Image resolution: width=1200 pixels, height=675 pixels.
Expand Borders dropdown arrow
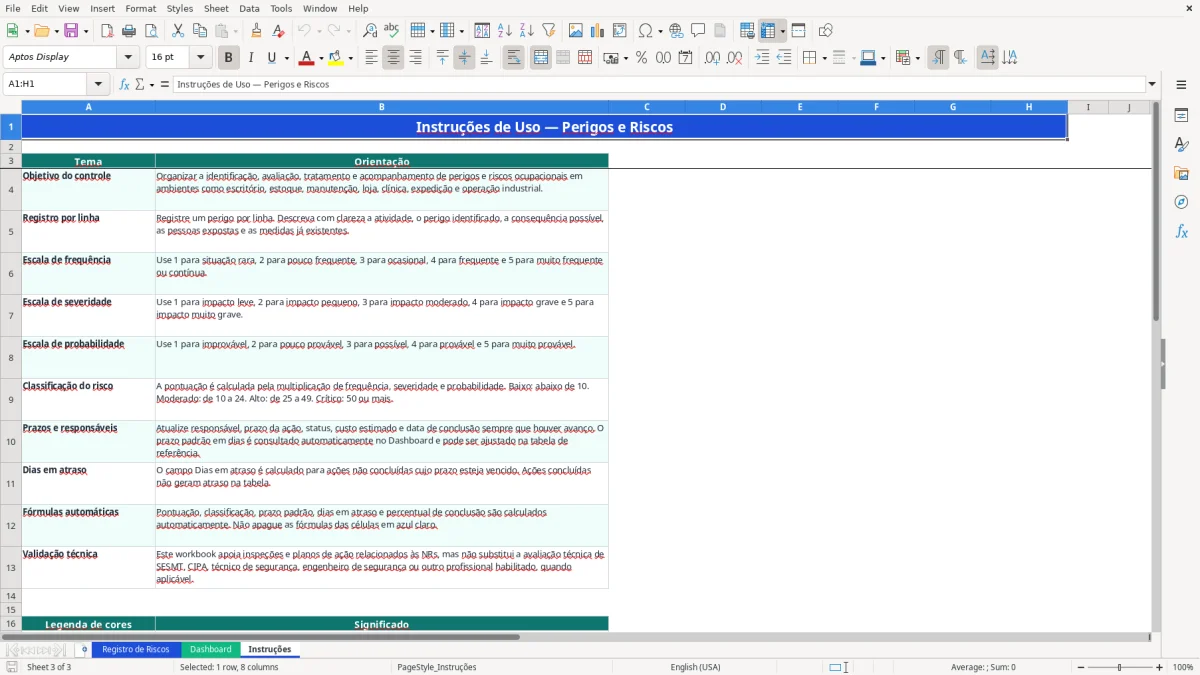pos(824,58)
